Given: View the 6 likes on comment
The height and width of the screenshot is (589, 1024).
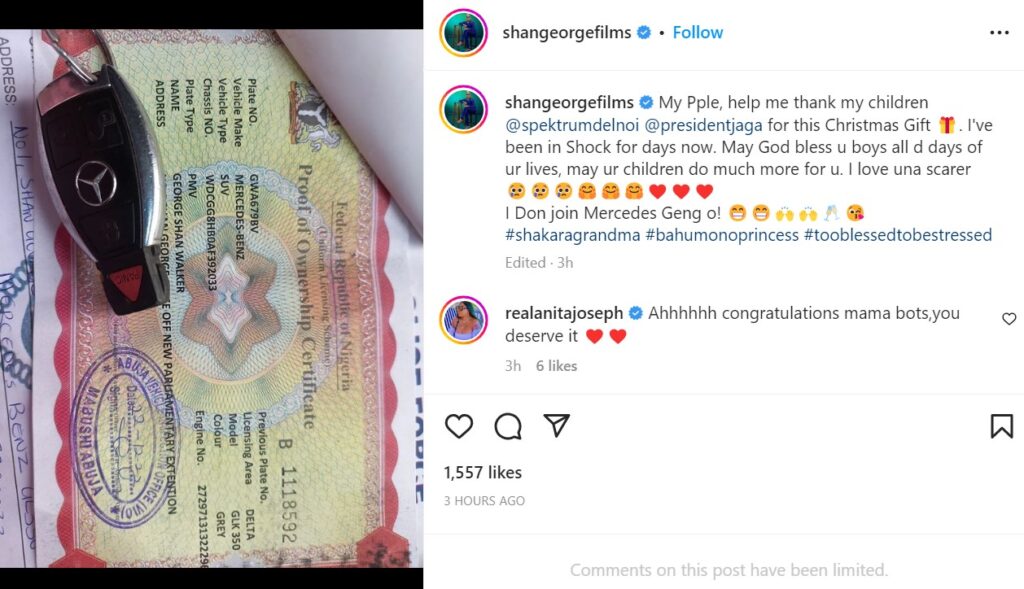Looking at the screenshot, I should (556, 366).
